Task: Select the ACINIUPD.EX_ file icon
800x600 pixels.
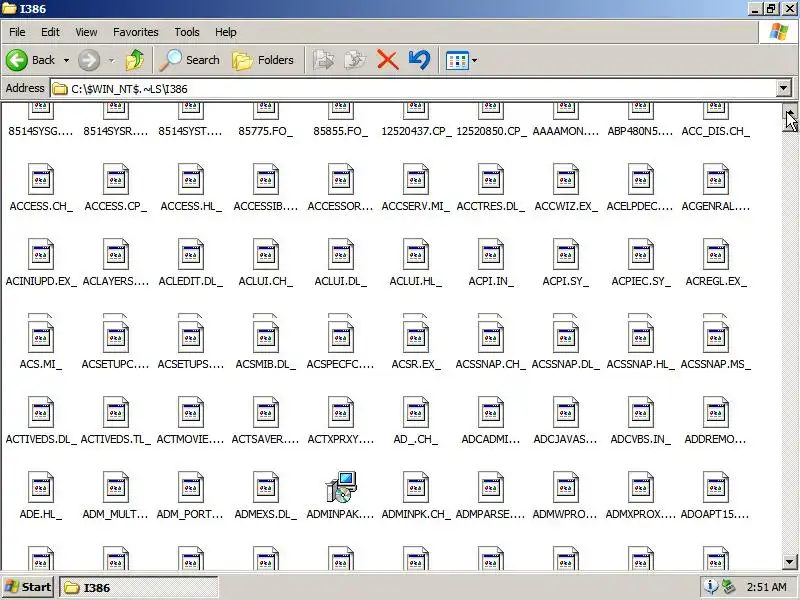Action: click(41, 254)
